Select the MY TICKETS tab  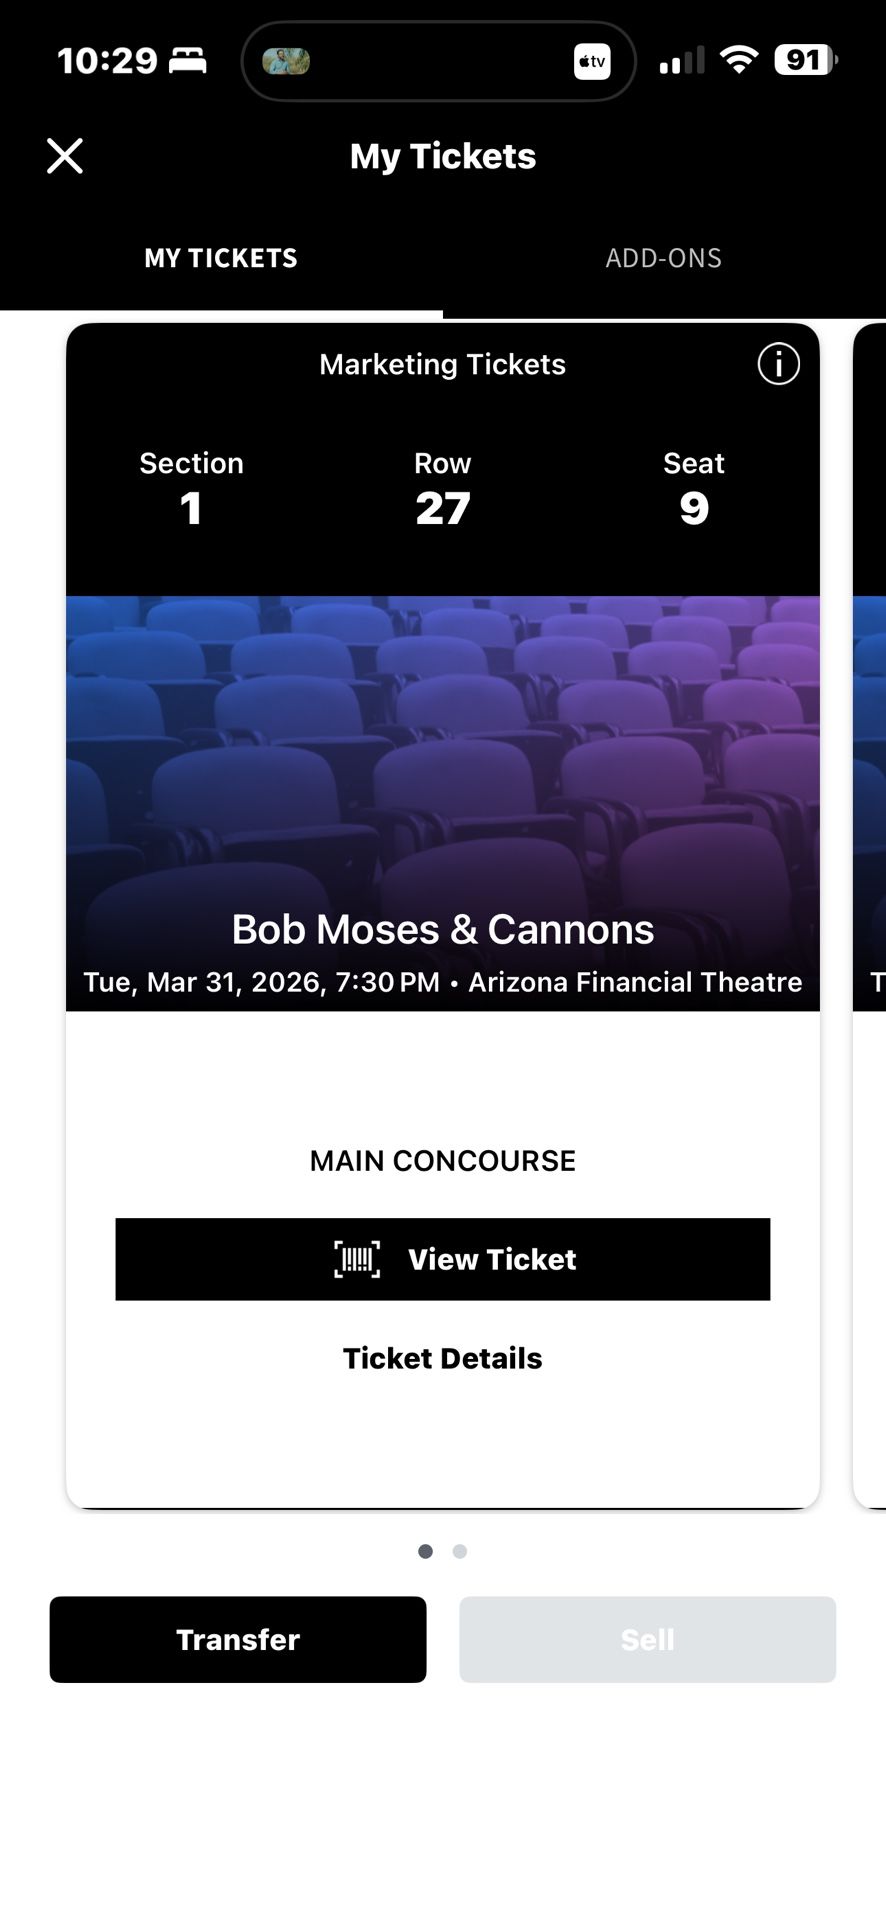(220, 257)
